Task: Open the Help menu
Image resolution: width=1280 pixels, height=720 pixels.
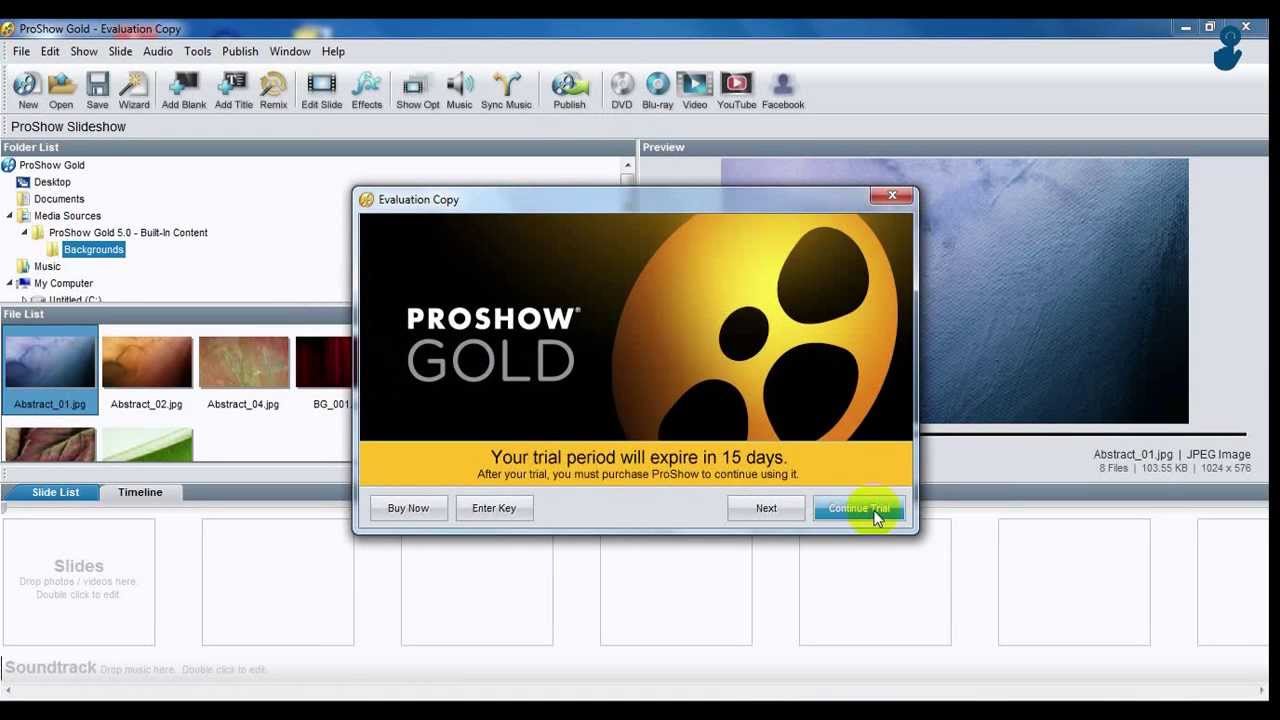Action: point(333,51)
